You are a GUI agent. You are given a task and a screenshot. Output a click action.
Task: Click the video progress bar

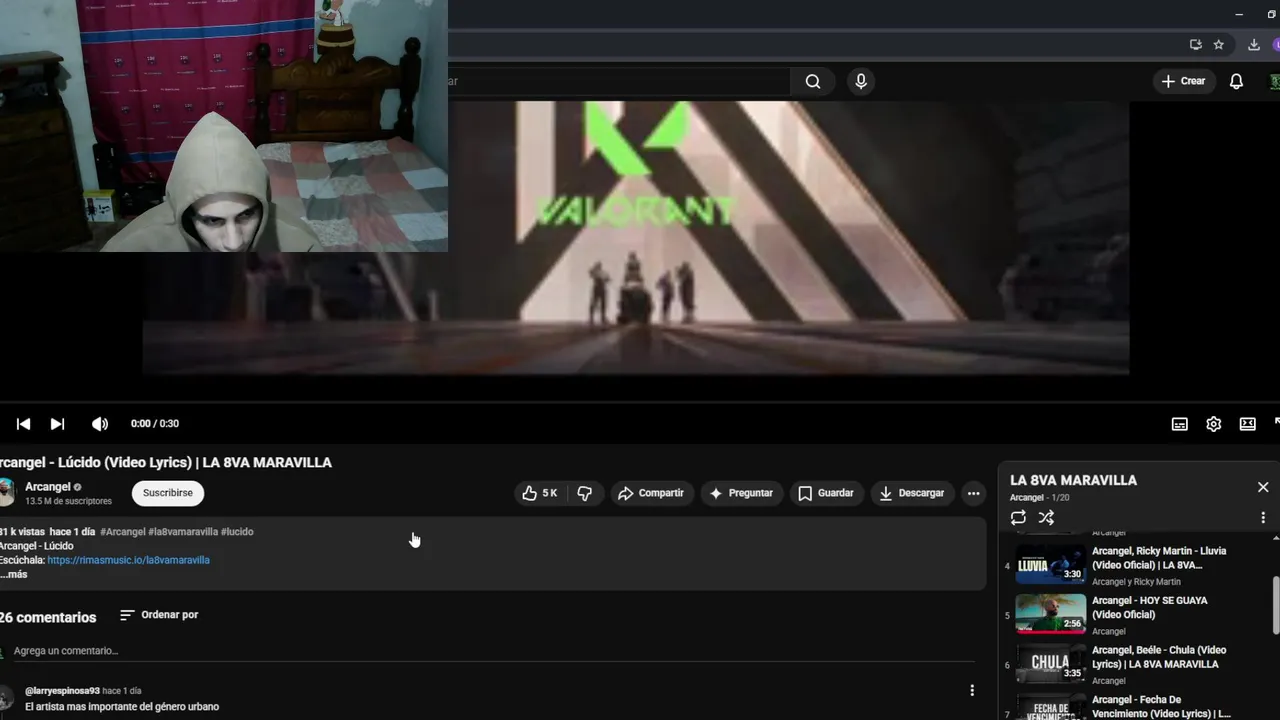[640, 403]
